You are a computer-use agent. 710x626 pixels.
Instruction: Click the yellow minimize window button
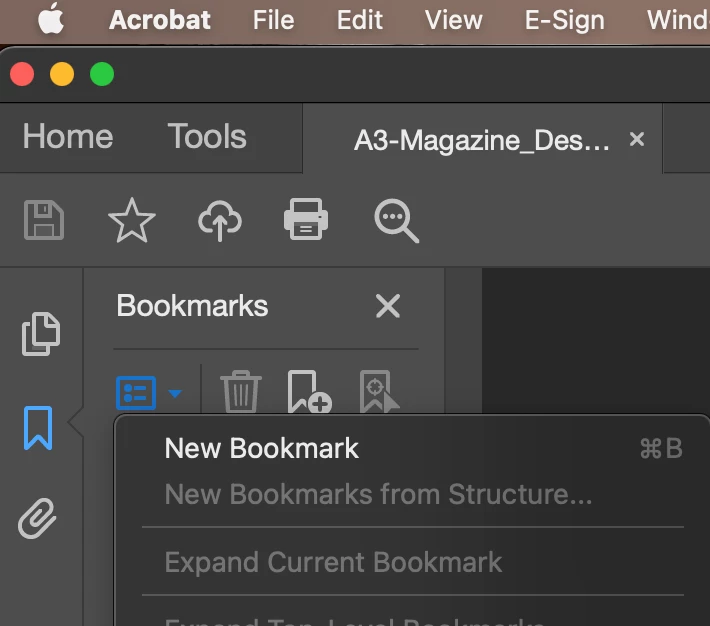pyautogui.click(x=62, y=74)
